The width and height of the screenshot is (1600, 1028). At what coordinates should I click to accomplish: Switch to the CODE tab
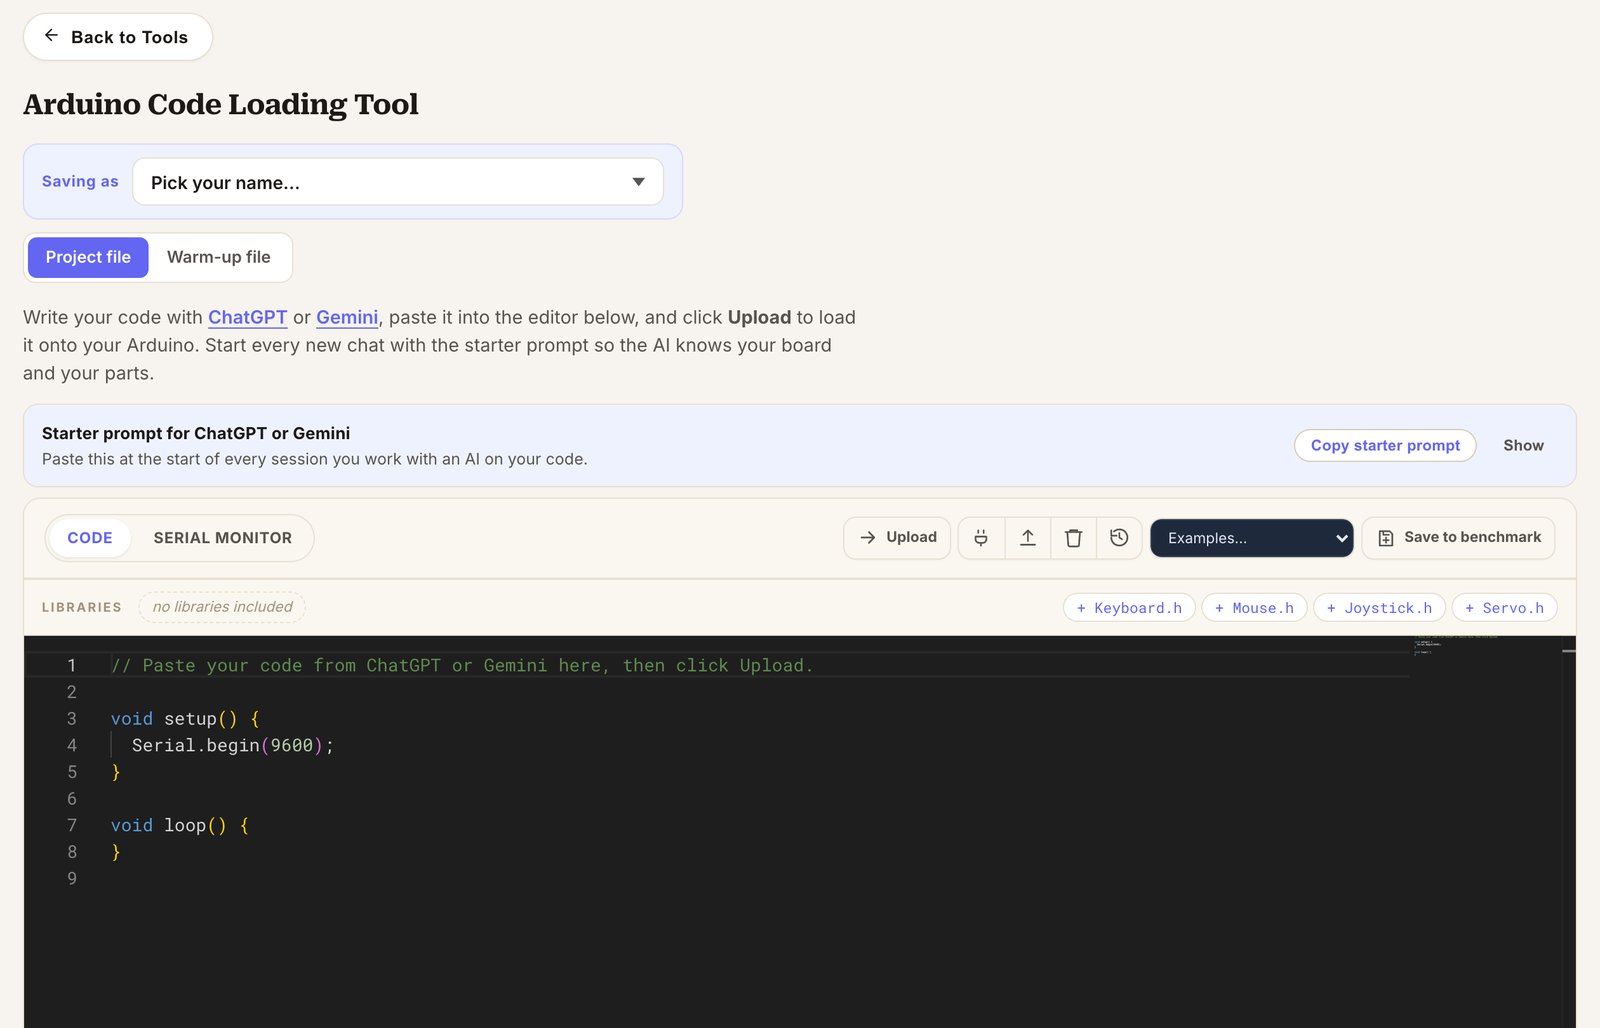[x=90, y=538]
